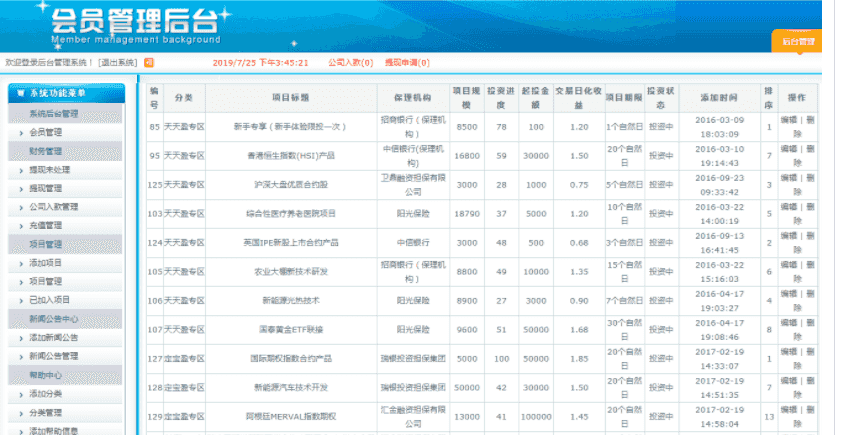Click 编辑 for project number 129

[788, 410]
